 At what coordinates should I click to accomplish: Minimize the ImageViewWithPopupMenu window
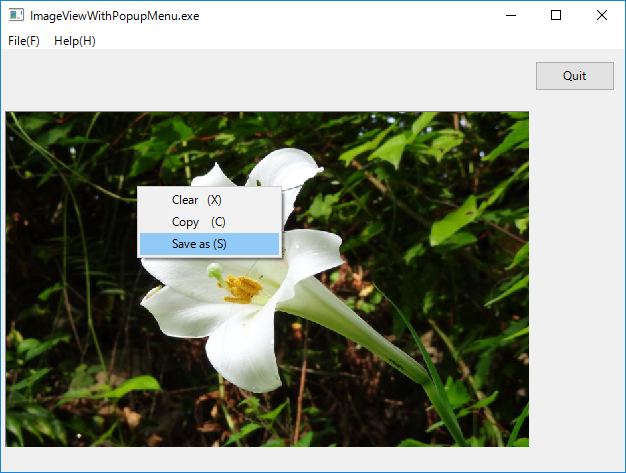tap(511, 16)
